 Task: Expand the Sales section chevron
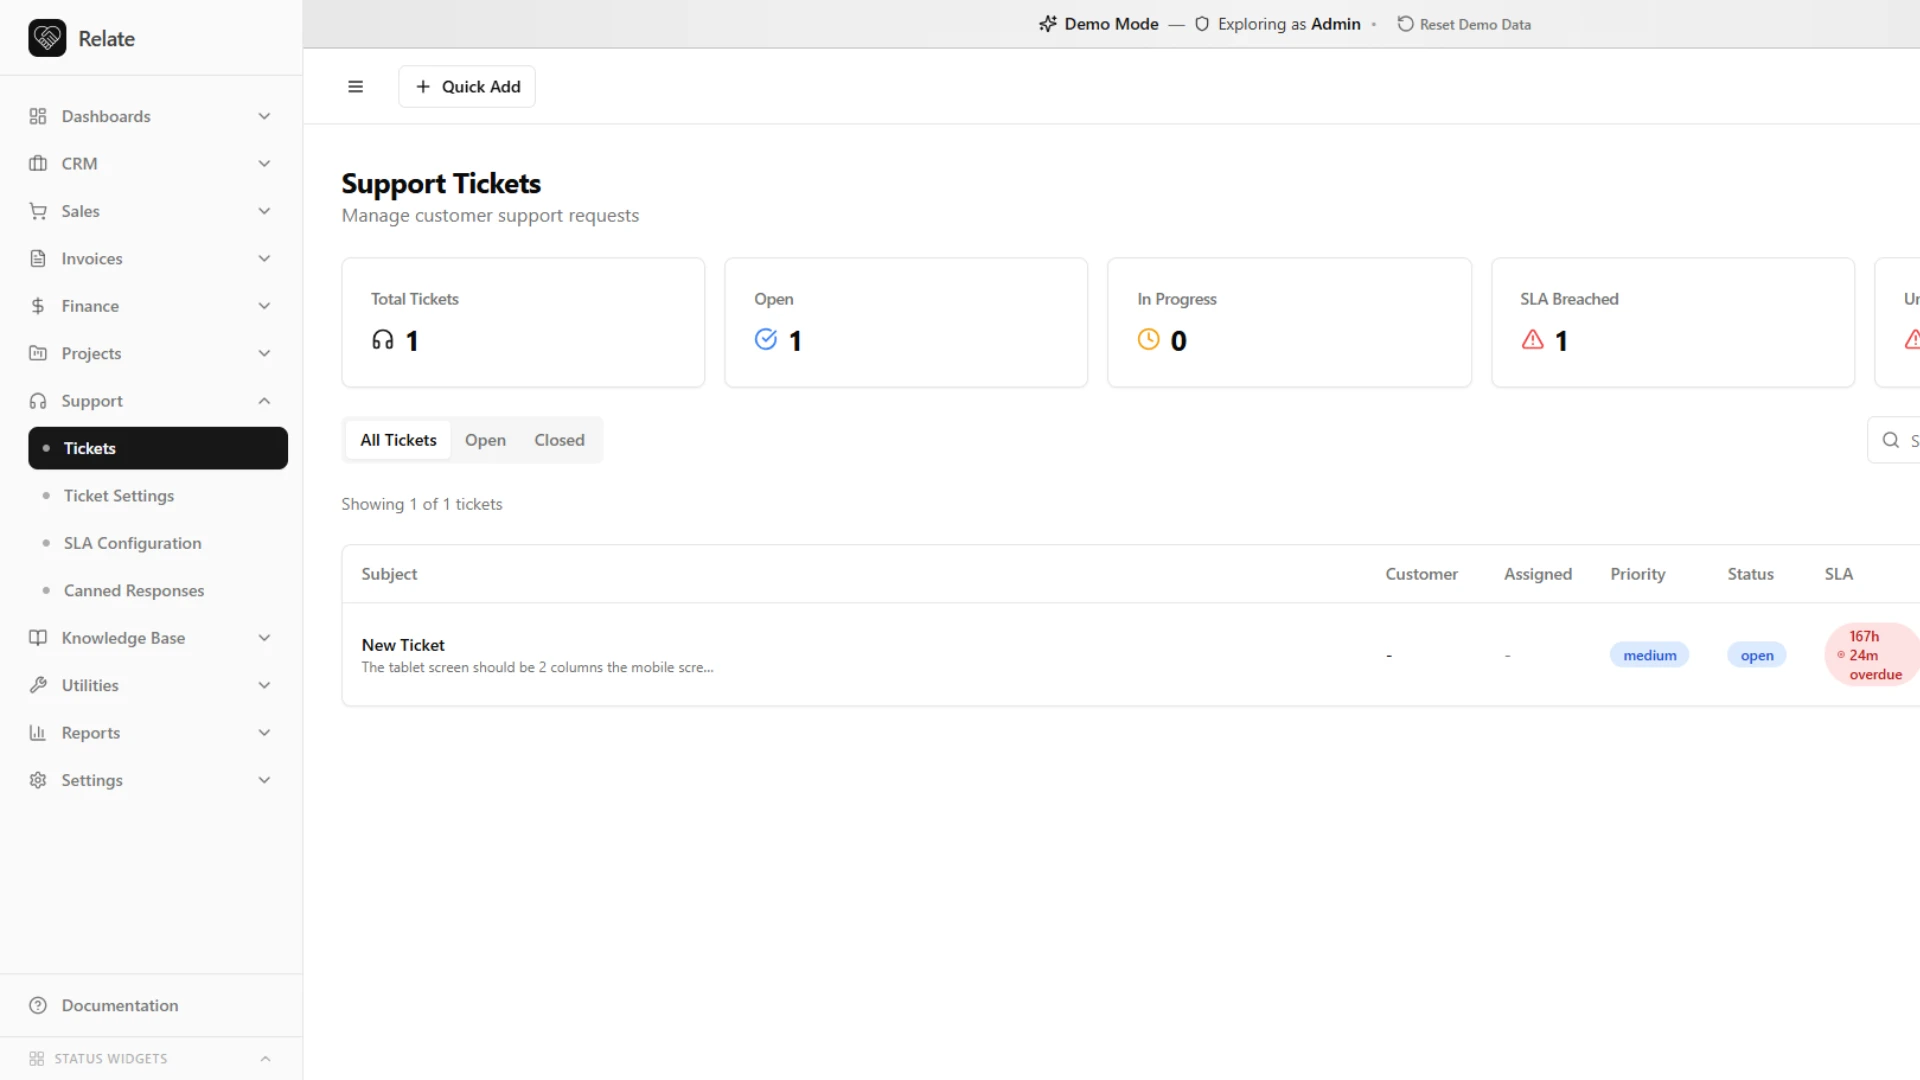tap(264, 211)
